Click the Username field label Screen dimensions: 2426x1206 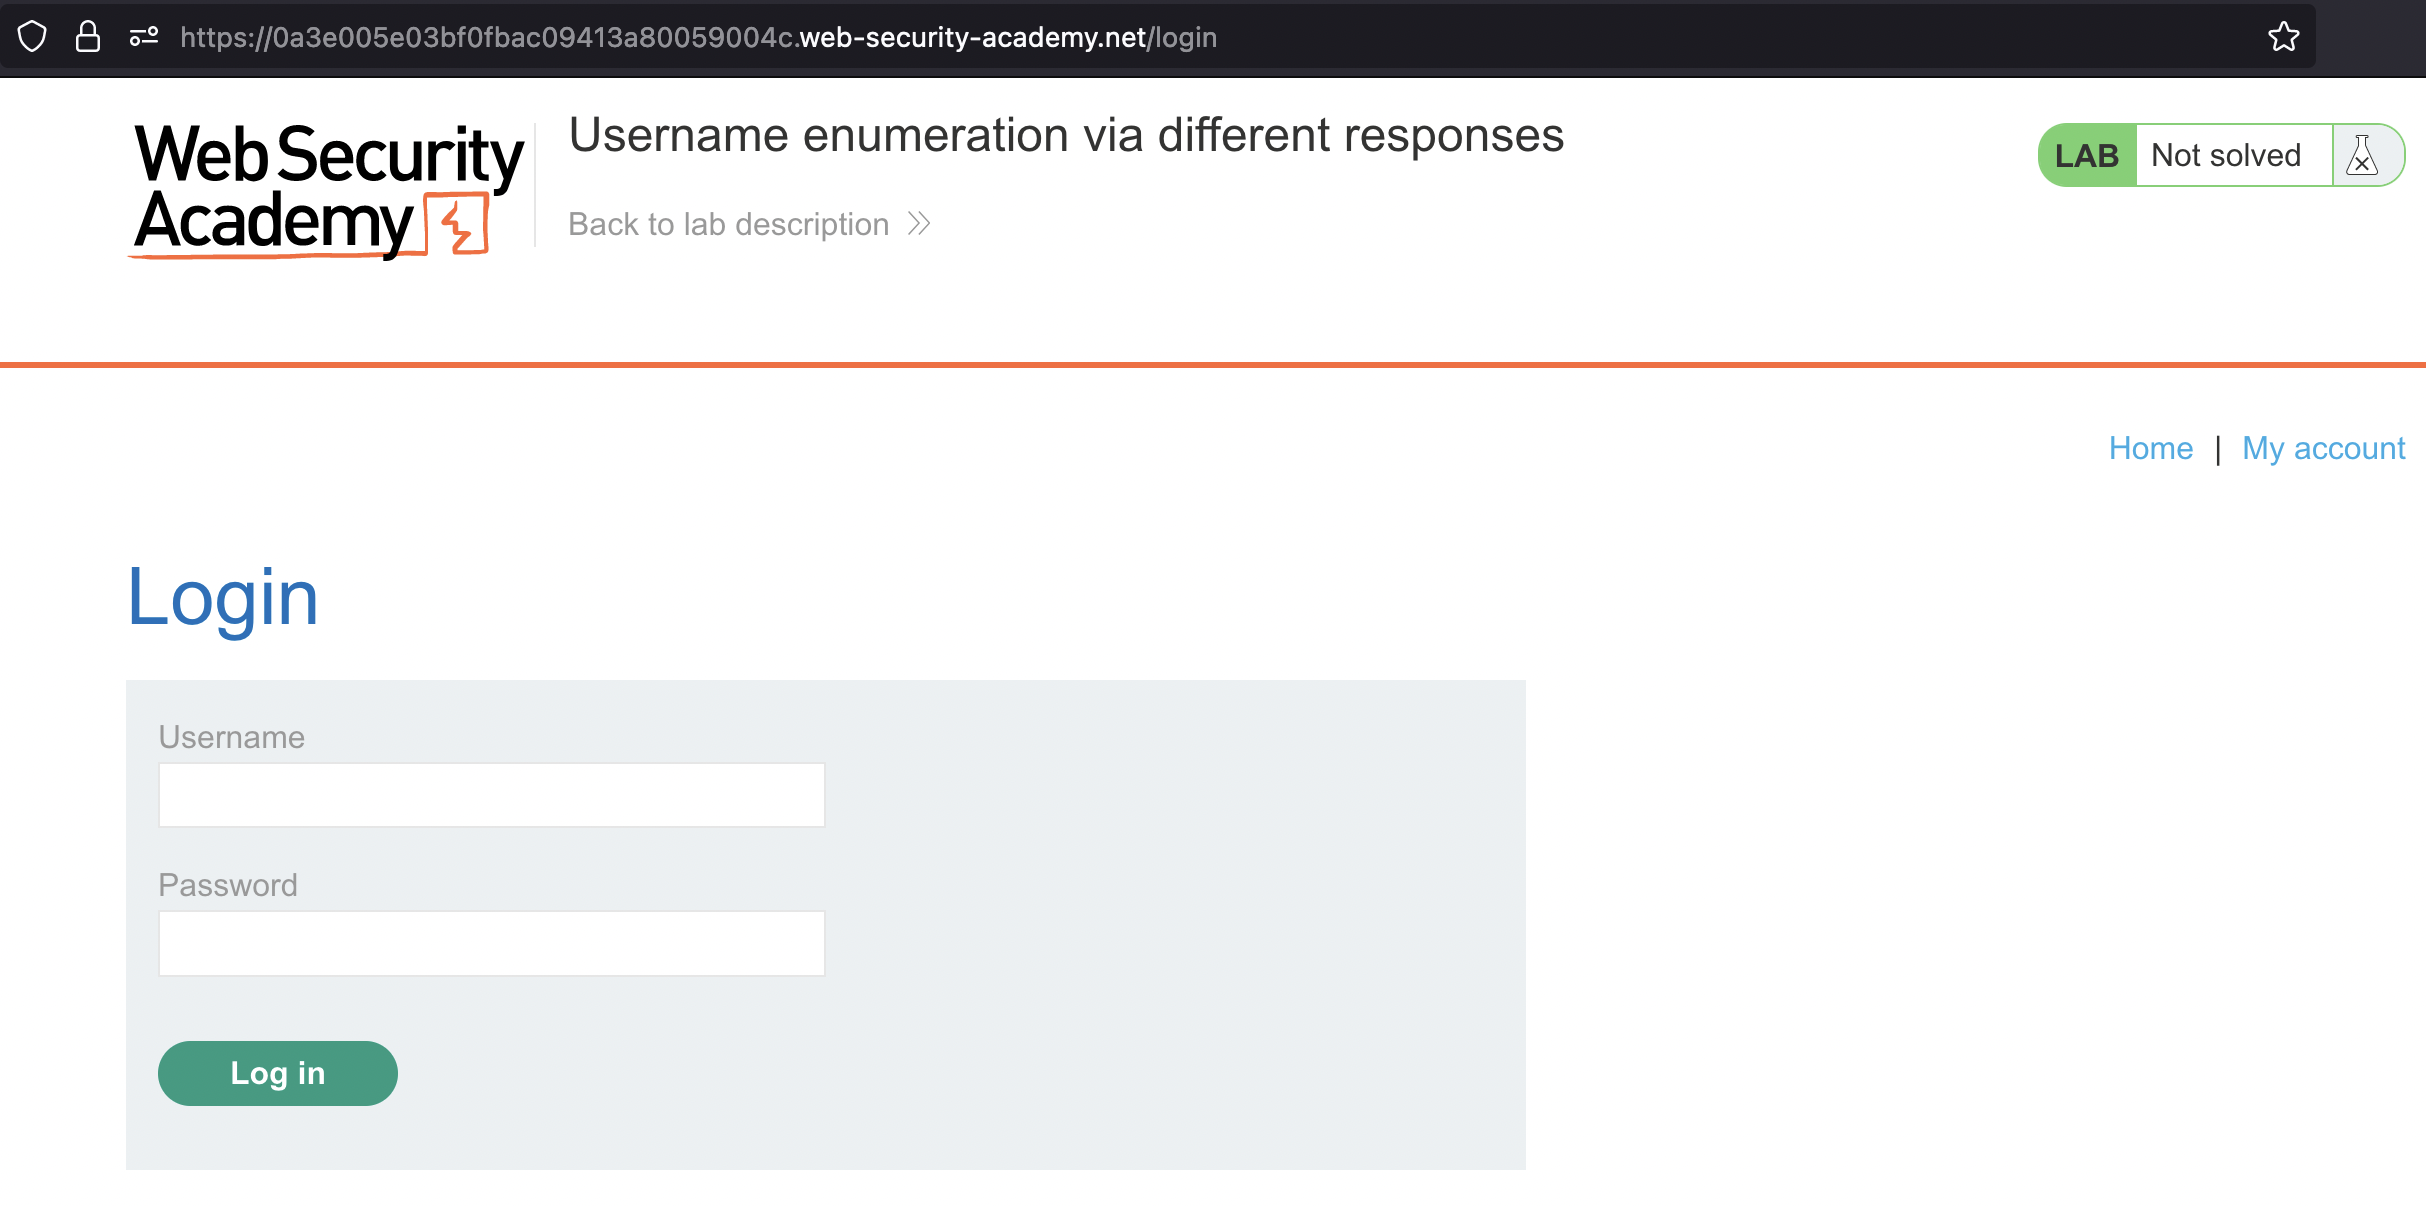pyautogui.click(x=231, y=737)
